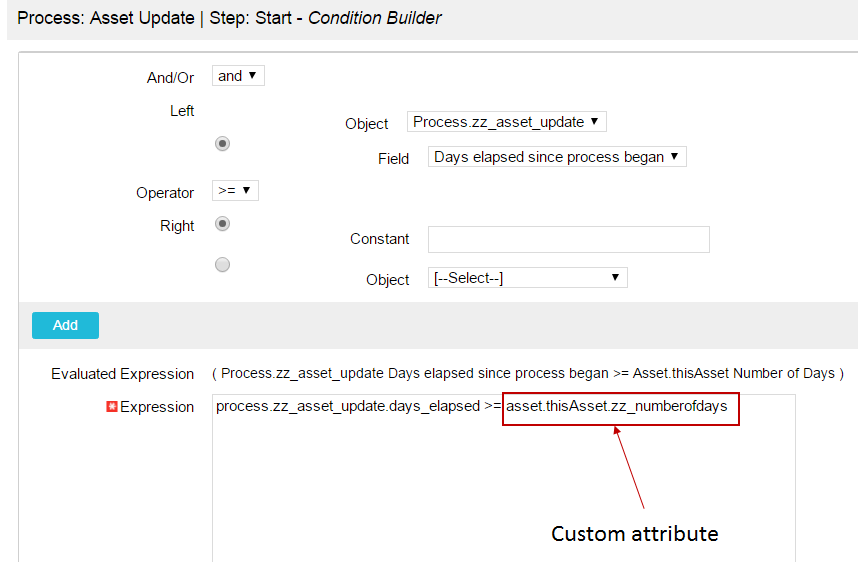Open the Days elapsed since process began field dropdown
Image resolution: width=858 pixels, height=562 pixels.
click(x=557, y=157)
